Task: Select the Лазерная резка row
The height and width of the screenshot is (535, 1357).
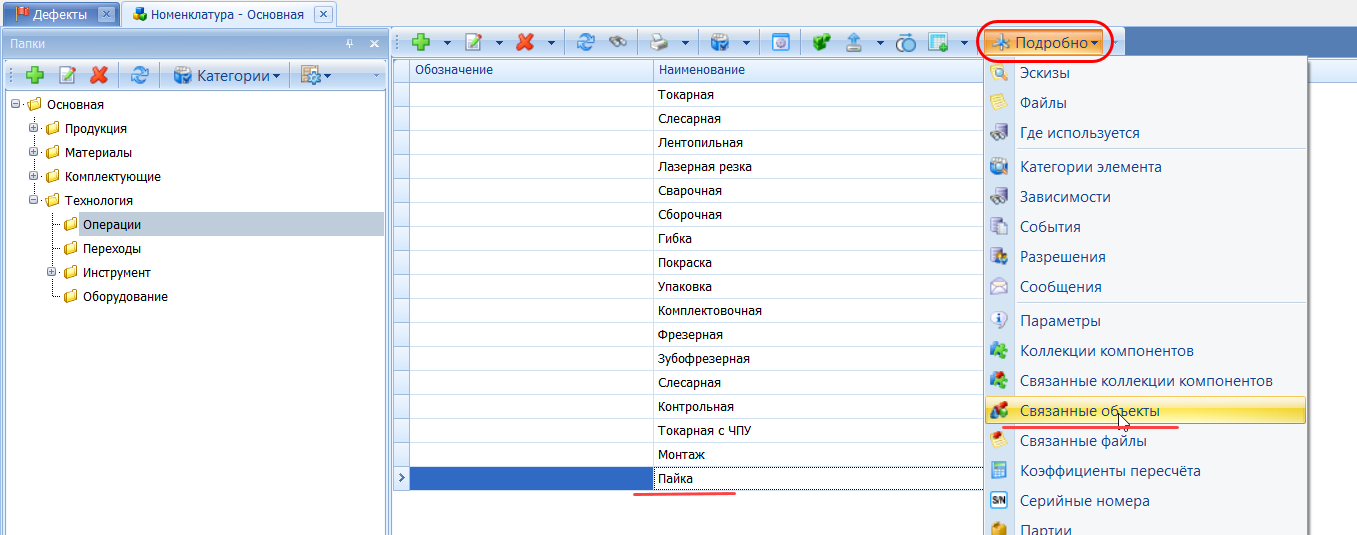Action: 704,167
